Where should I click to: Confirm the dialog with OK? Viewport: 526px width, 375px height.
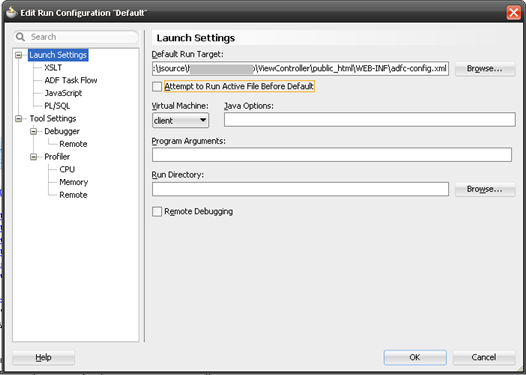(415, 357)
